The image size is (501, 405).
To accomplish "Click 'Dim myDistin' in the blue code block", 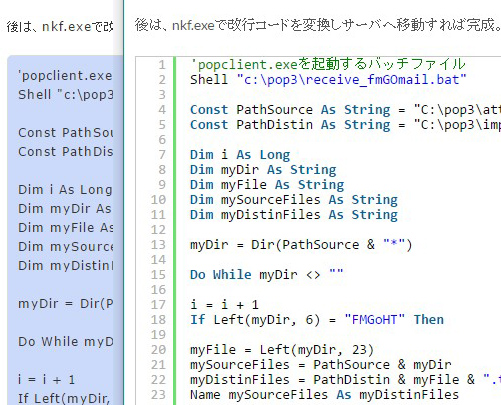I will [66, 266].
